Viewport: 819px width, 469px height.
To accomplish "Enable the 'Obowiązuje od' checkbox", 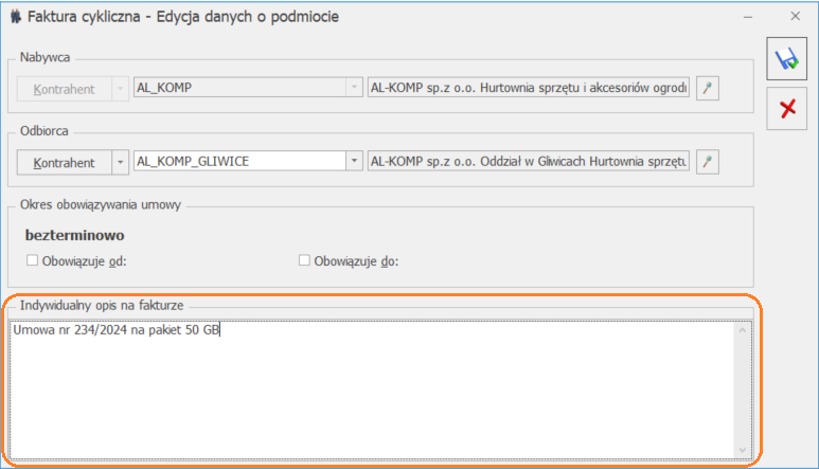I will pyautogui.click(x=32, y=261).
